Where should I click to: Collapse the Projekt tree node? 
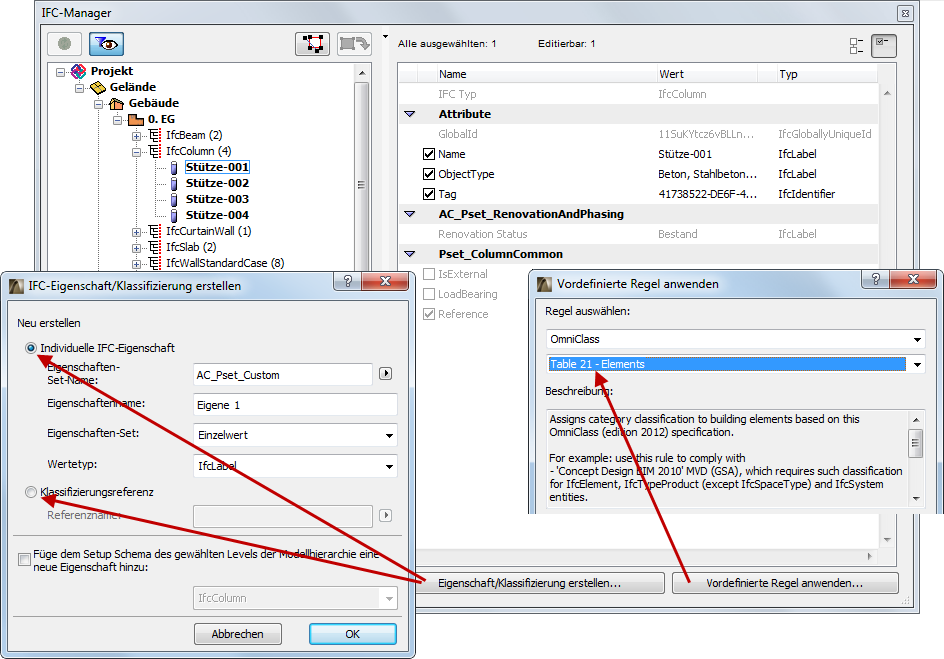(60, 72)
